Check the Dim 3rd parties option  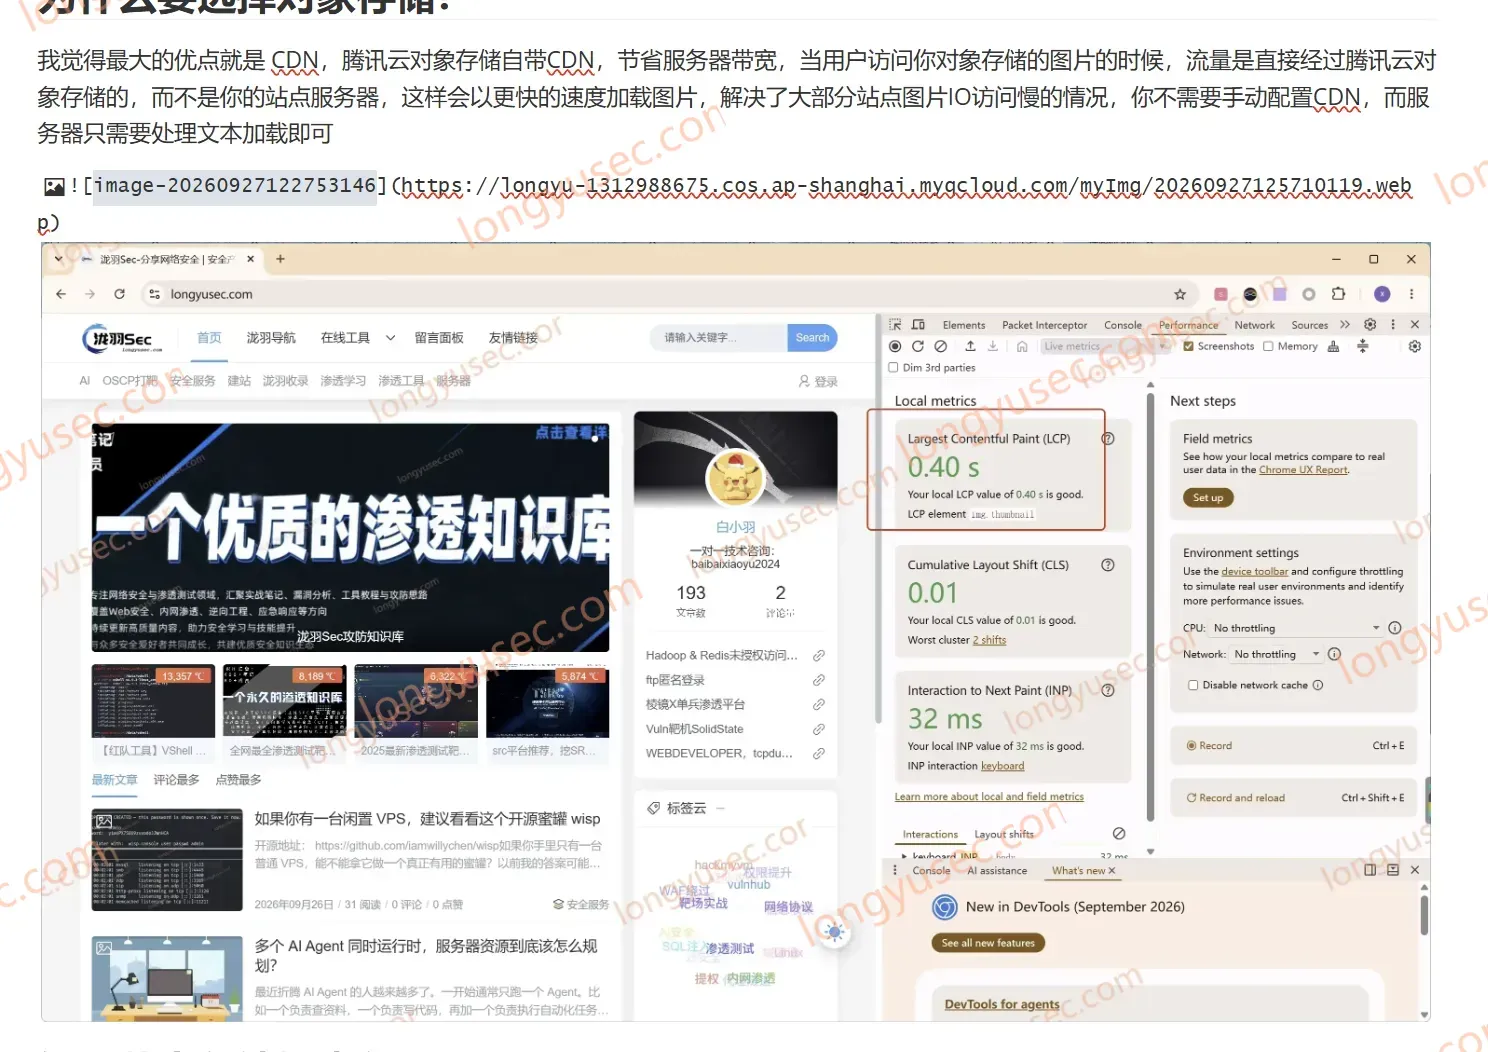coord(894,368)
